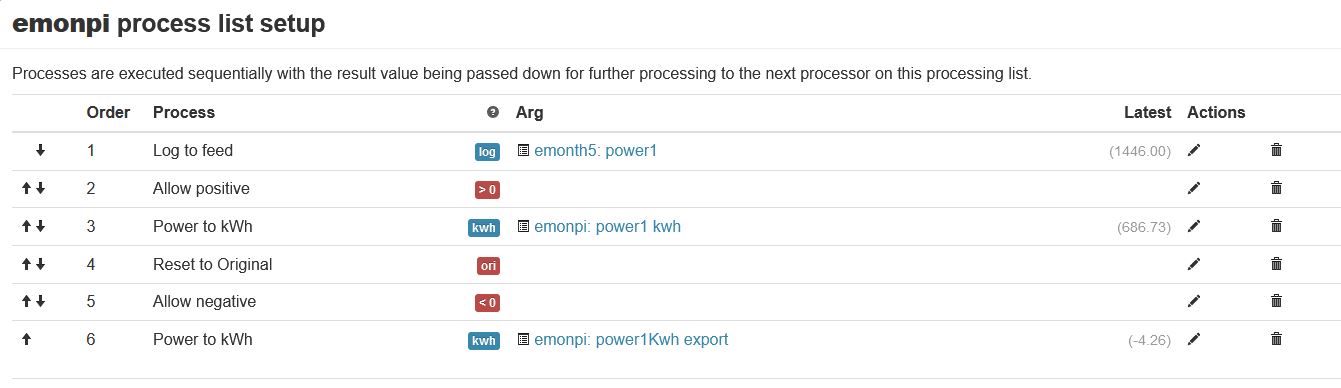This screenshot has height=388, width=1341.
Task: Open the emonpi: power1 kwh feed link
Action: (x=607, y=226)
